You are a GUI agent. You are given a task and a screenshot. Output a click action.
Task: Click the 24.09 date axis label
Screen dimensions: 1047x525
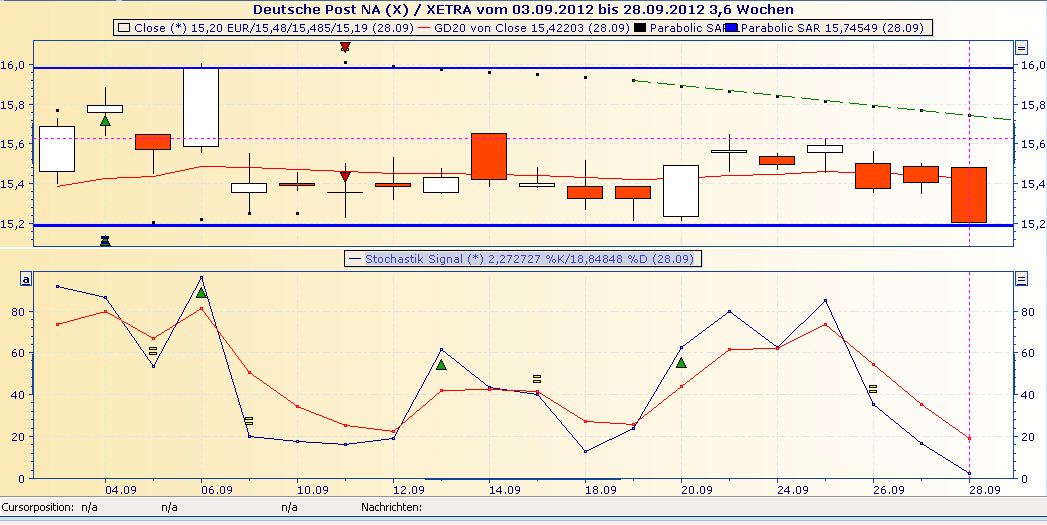pyautogui.click(x=793, y=490)
